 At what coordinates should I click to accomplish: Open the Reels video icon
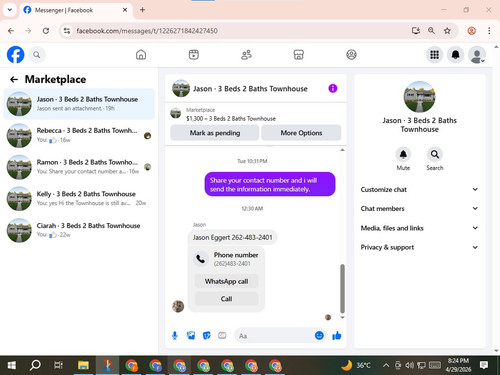[x=194, y=55]
